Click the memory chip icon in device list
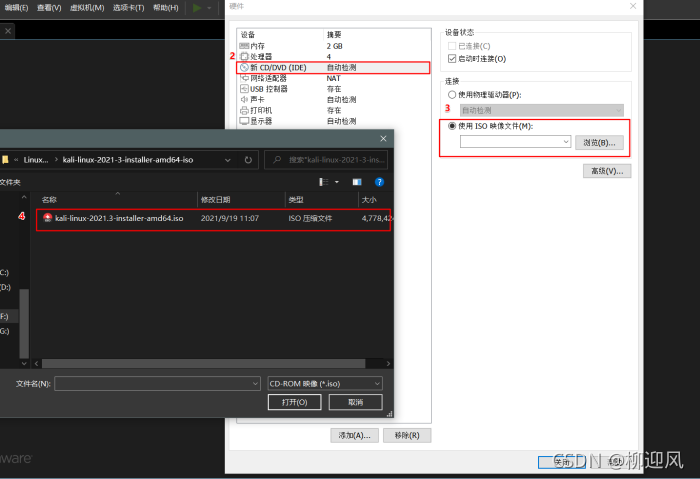 tap(244, 46)
